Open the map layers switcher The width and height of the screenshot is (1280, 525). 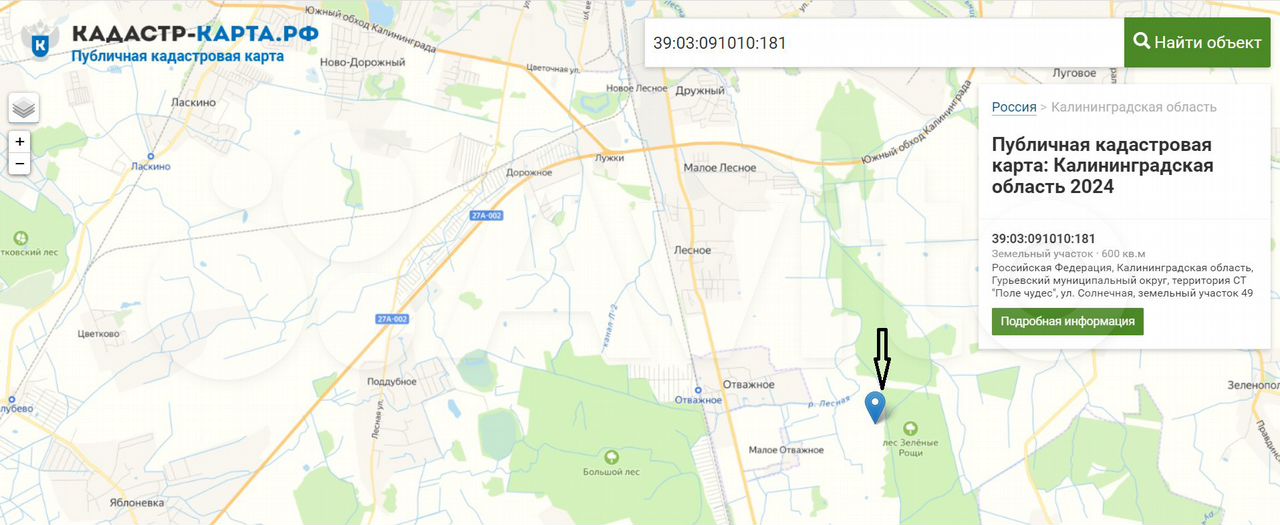[x=24, y=107]
